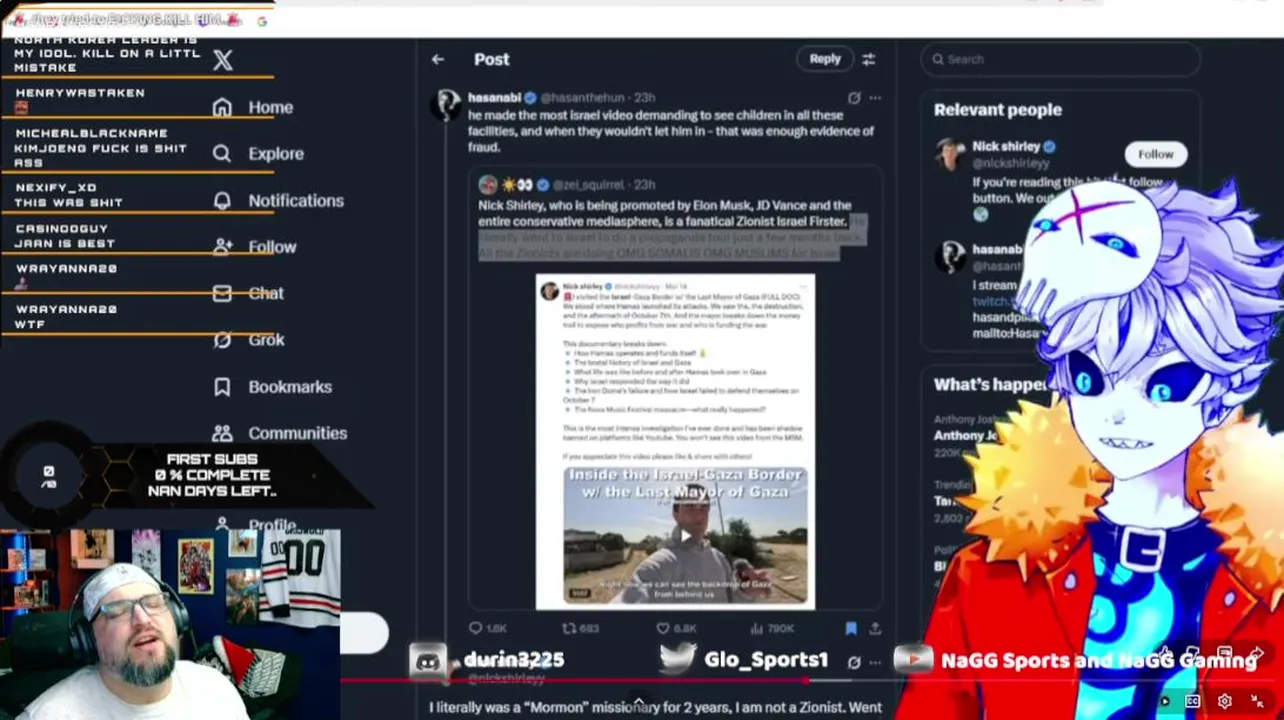Click hasanabi's avatar on the post
The image size is (1284, 720).
click(447, 104)
